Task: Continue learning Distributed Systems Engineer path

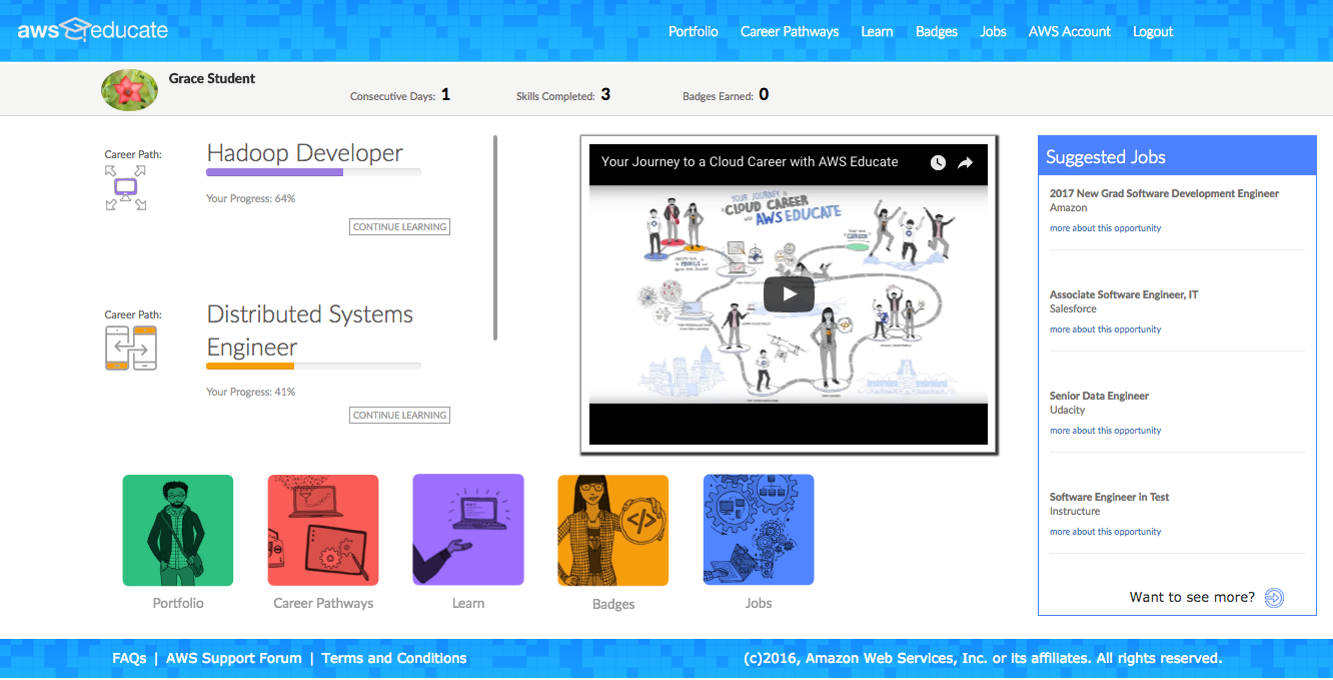Action: point(400,415)
